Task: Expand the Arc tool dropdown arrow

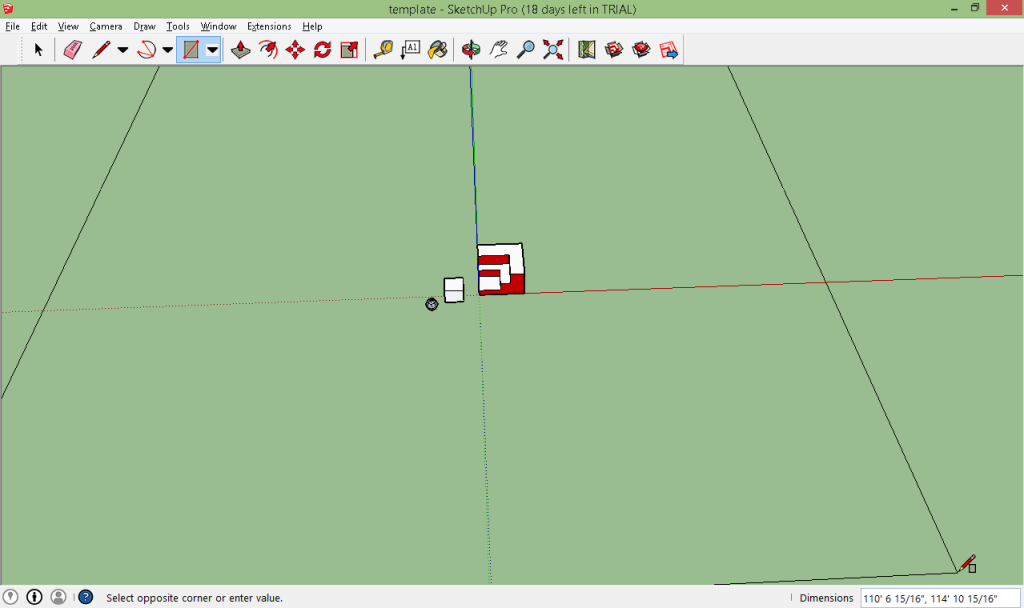Action: pyautogui.click(x=168, y=50)
